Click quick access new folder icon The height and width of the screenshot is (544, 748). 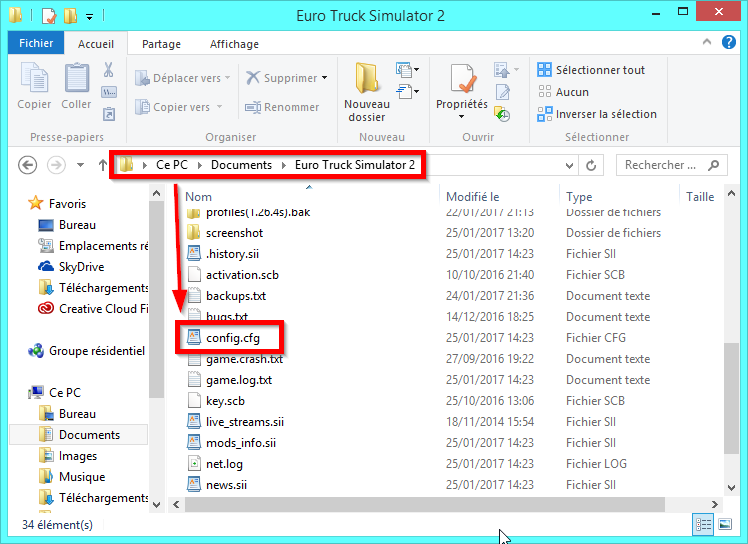pos(70,16)
